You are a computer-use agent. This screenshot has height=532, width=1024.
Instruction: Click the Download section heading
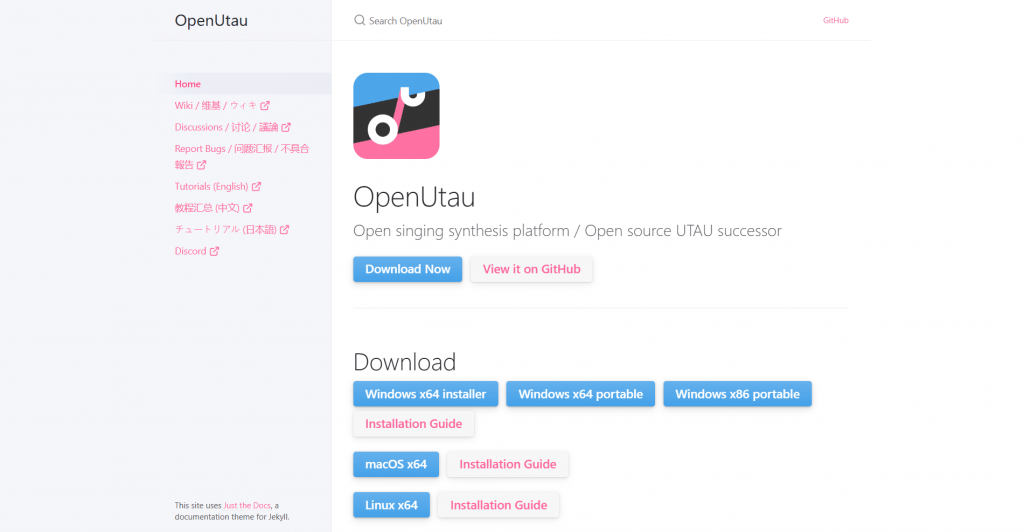coord(404,362)
